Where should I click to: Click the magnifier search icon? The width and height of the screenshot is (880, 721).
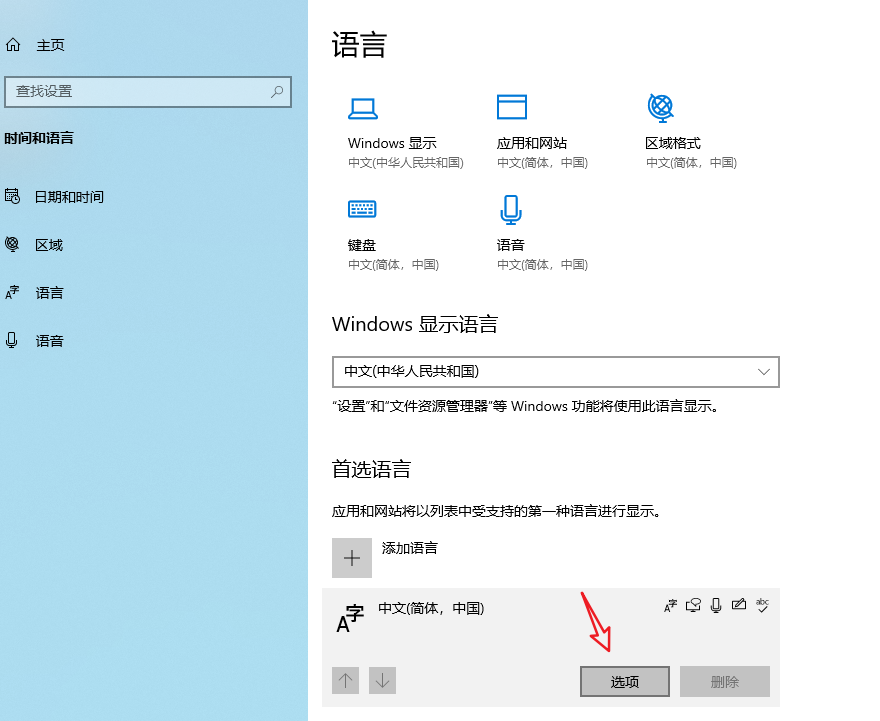click(x=277, y=91)
